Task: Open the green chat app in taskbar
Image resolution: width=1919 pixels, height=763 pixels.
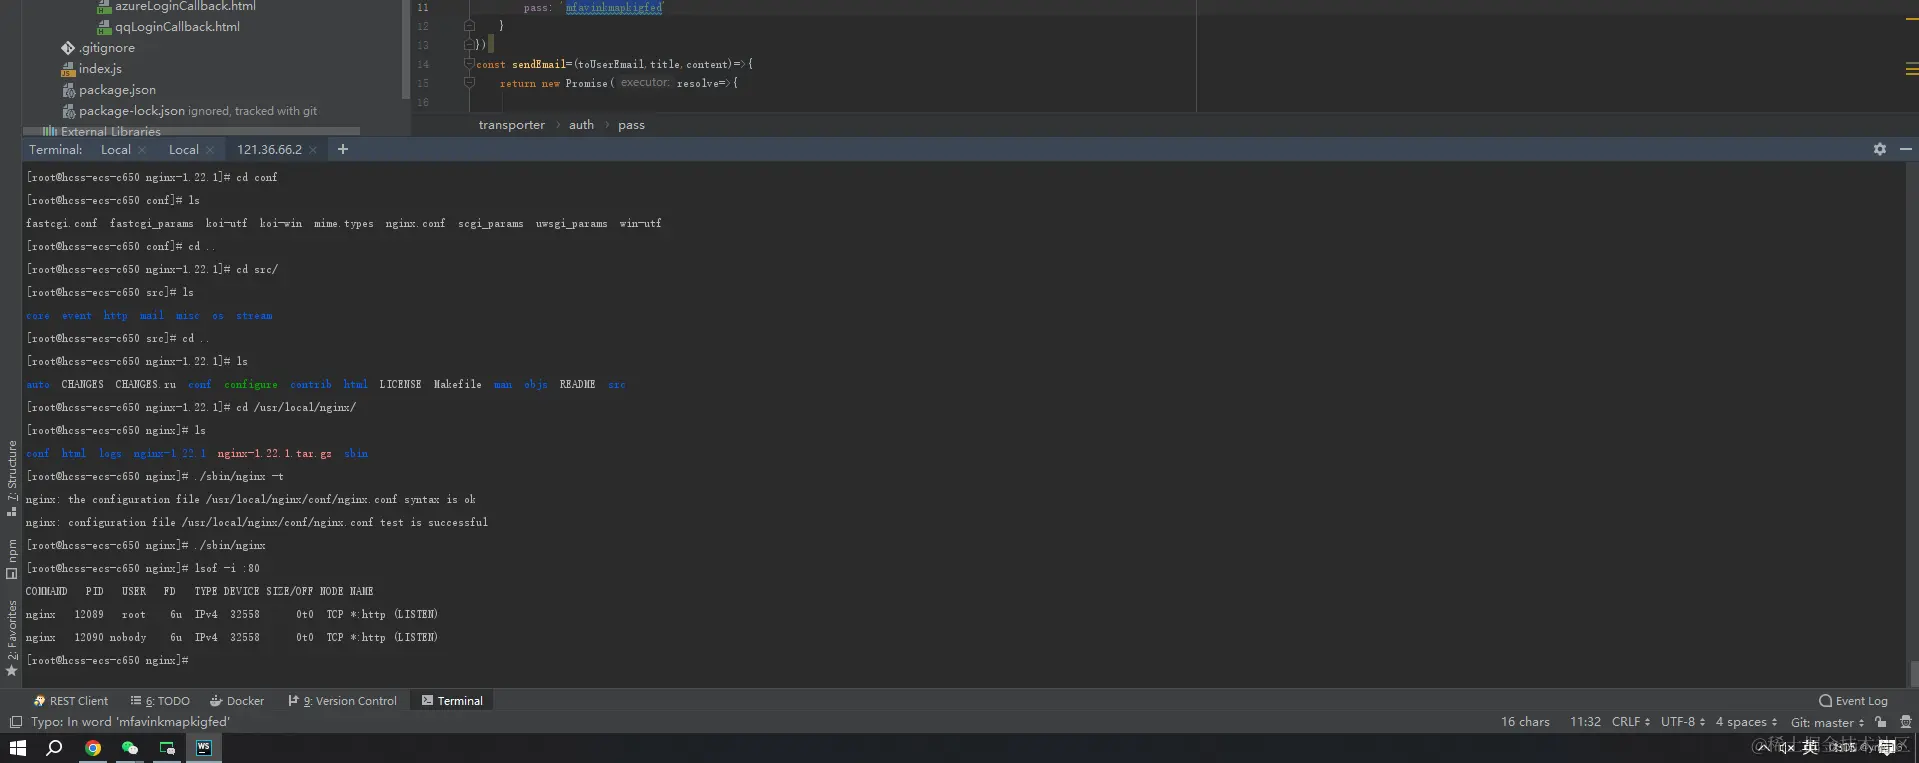Action: 166,748
